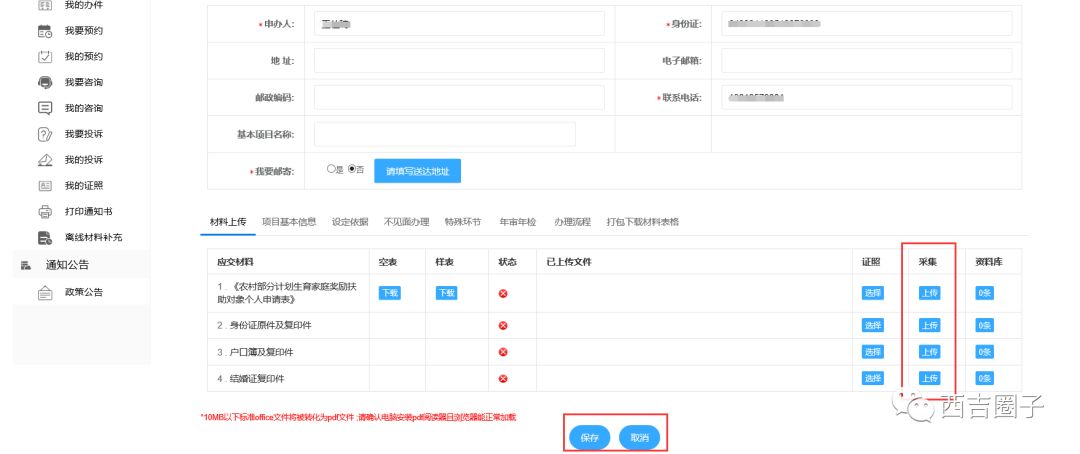Open 我要预约 sidebar link

point(83,30)
